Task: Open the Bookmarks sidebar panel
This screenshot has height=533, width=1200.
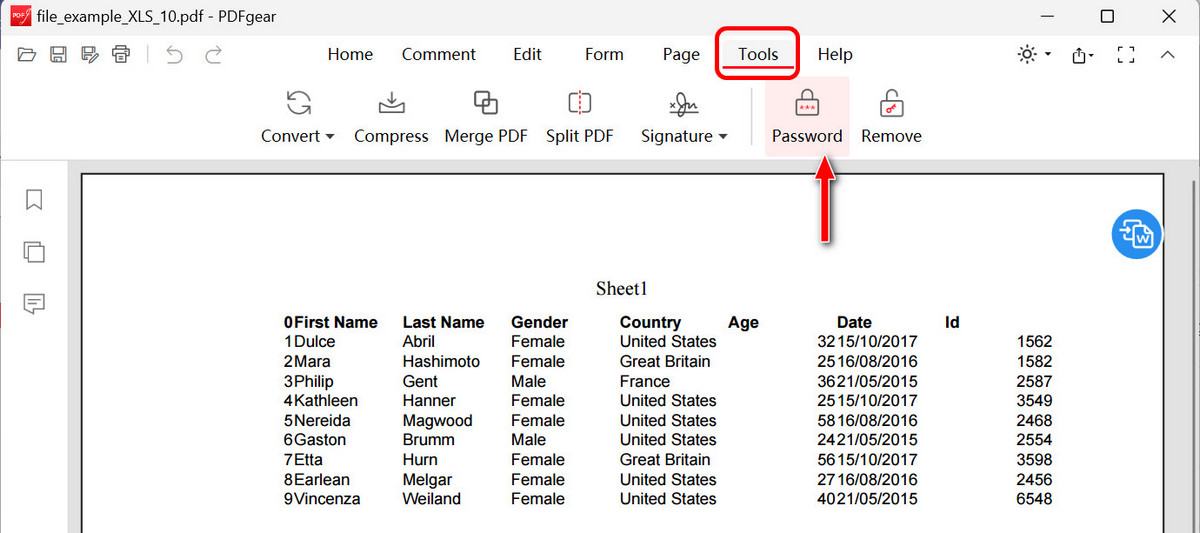Action: point(34,200)
